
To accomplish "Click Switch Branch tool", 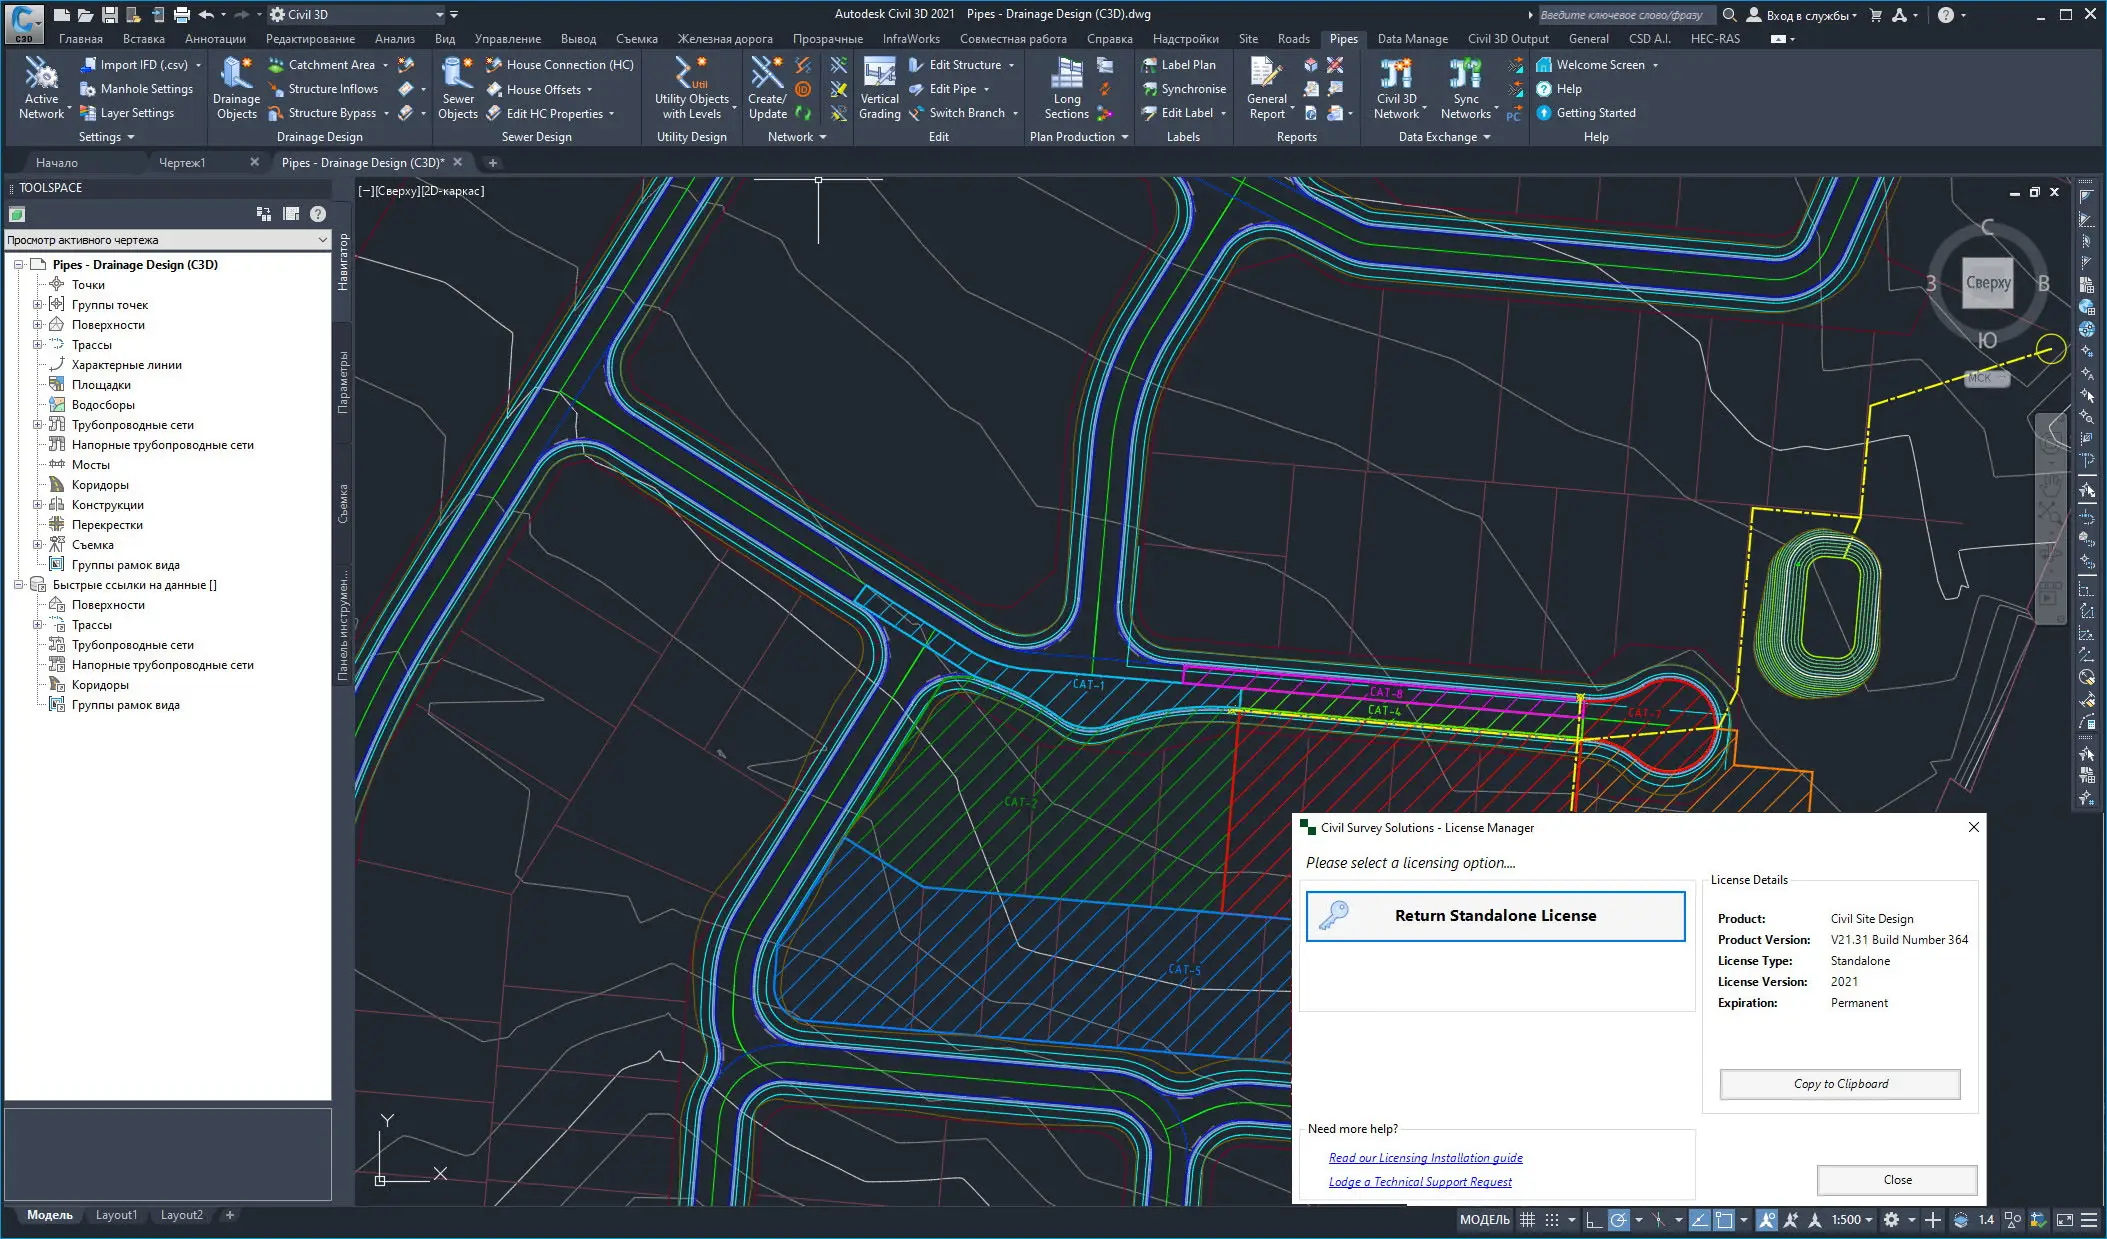I will click(962, 113).
